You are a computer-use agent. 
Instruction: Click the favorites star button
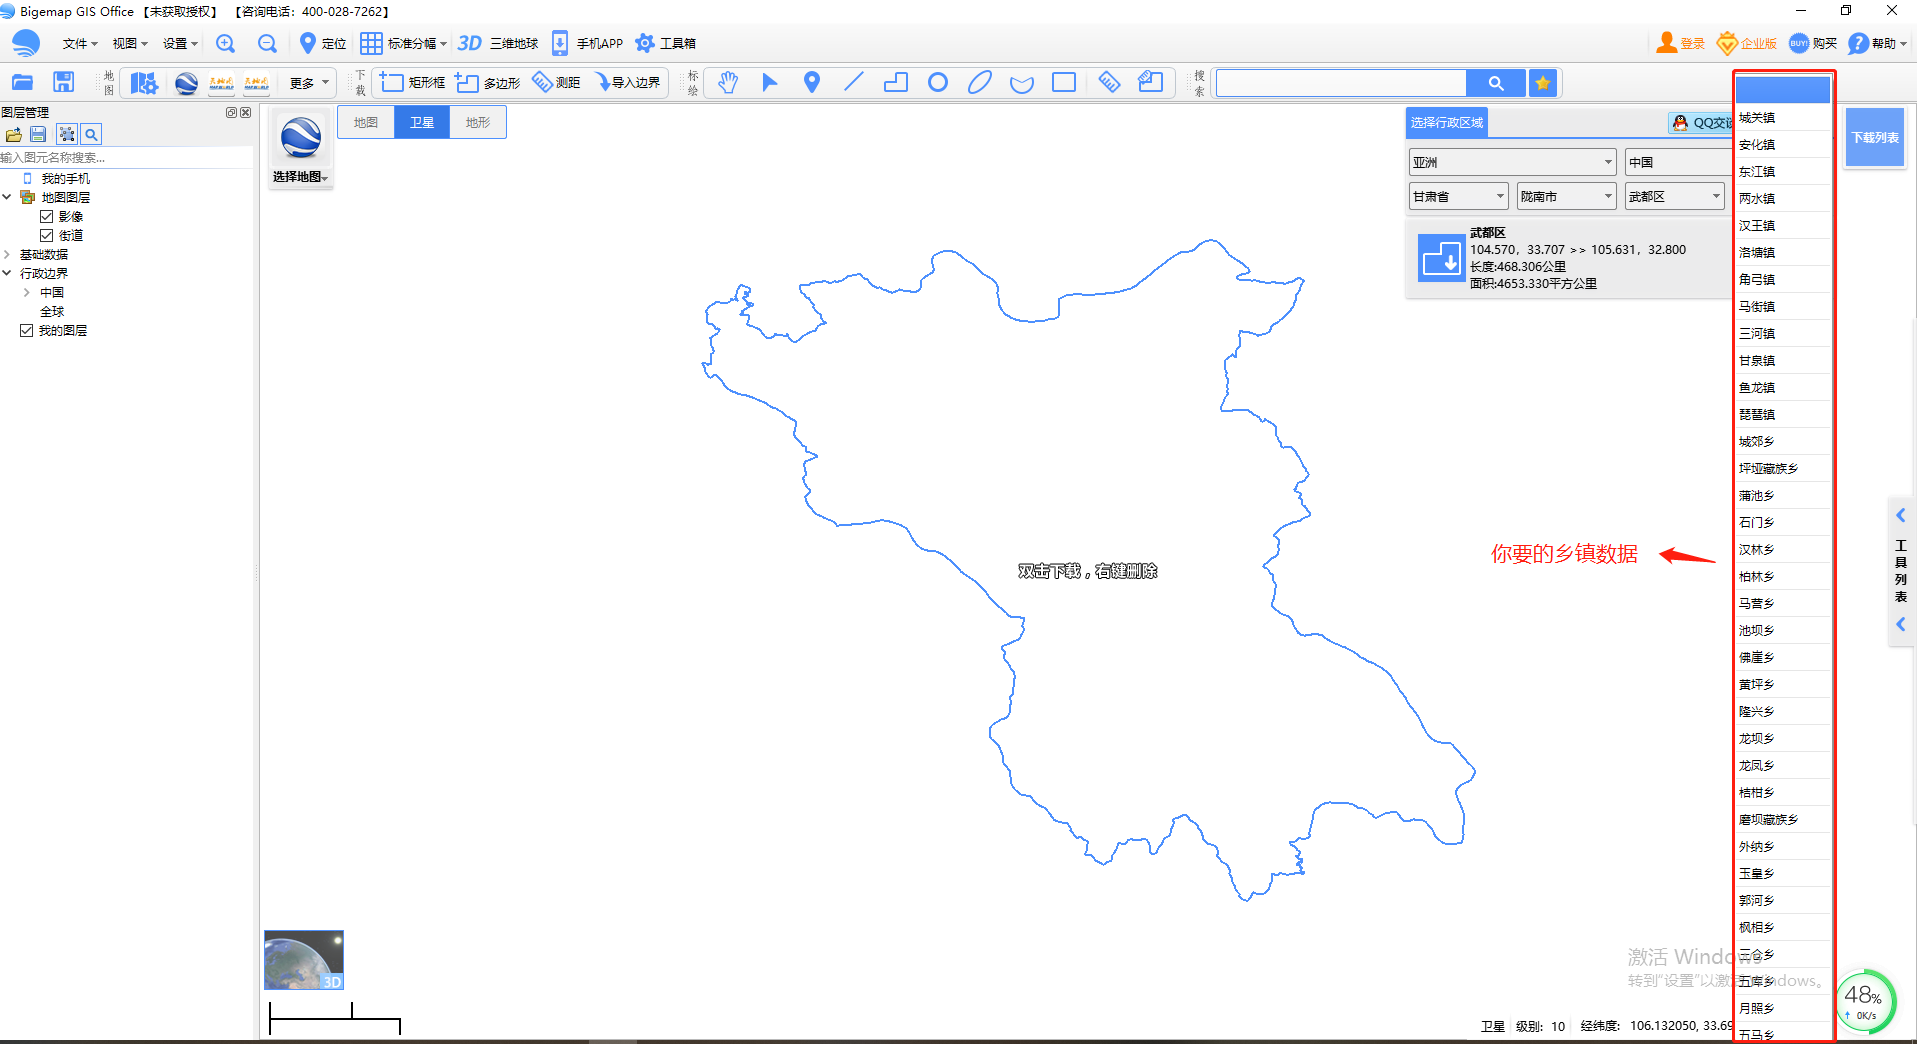(x=1543, y=83)
